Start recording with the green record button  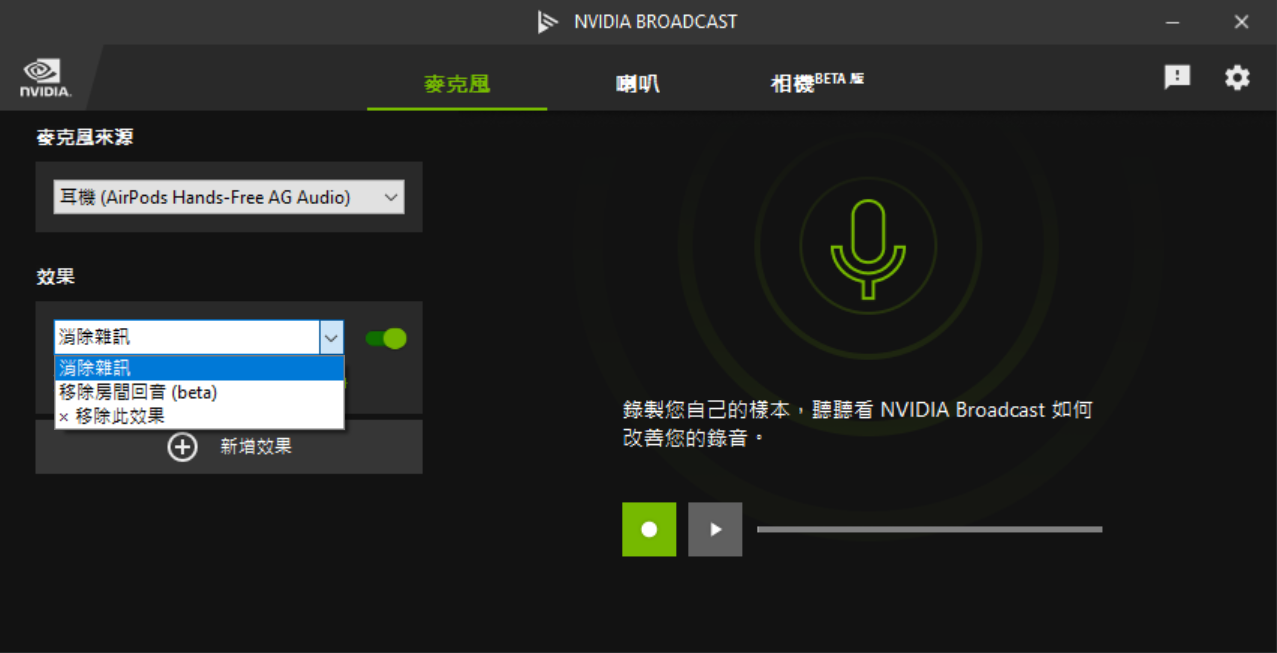(649, 529)
